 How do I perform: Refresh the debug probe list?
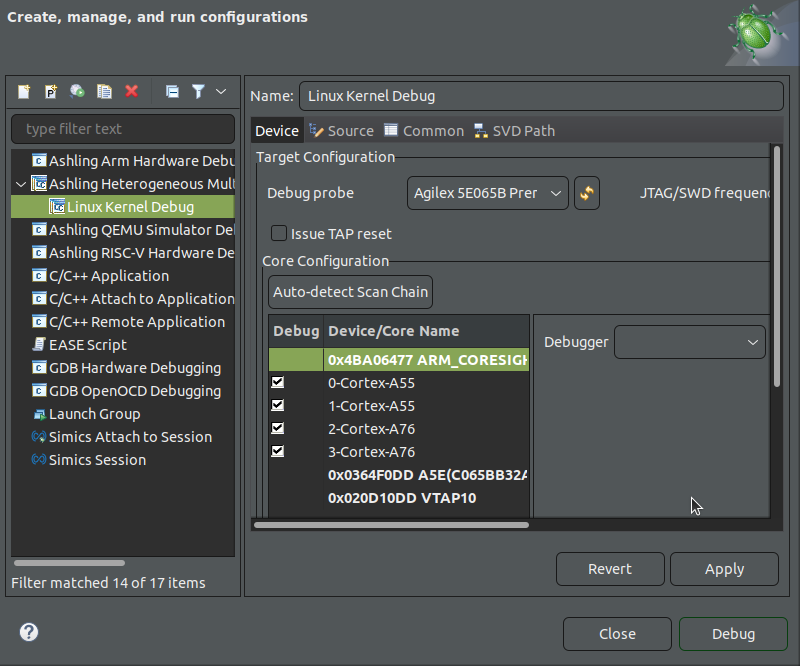[x=587, y=193]
